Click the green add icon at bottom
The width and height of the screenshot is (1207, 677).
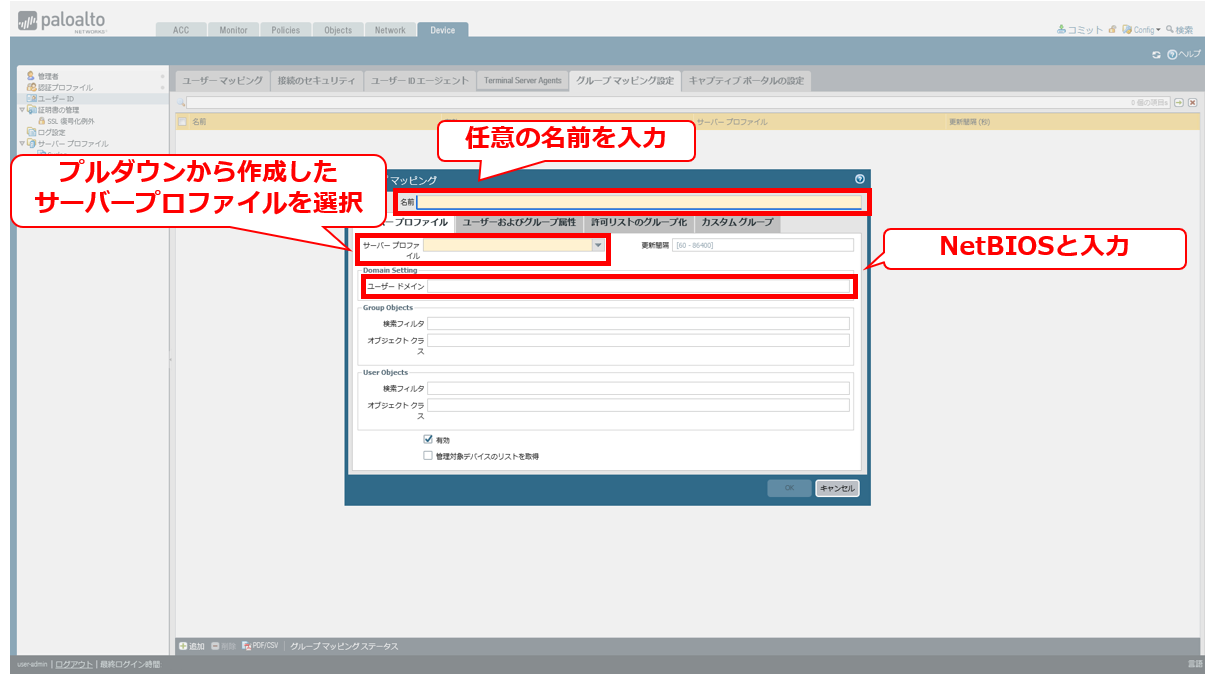[x=183, y=646]
